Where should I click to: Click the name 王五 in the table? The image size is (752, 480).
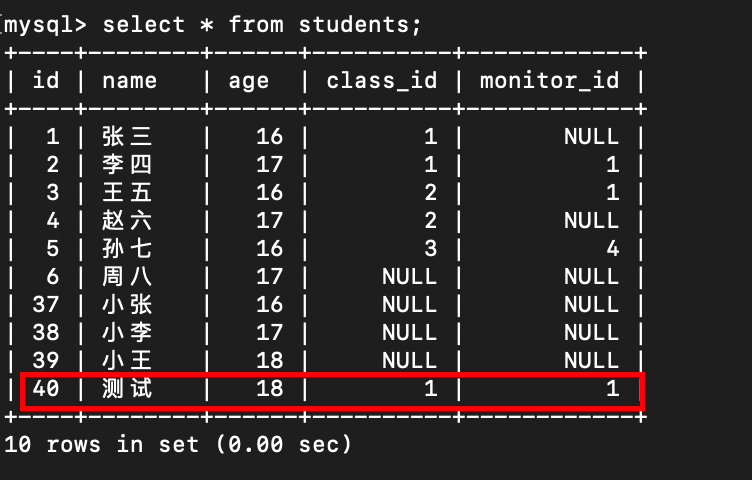coord(127,192)
